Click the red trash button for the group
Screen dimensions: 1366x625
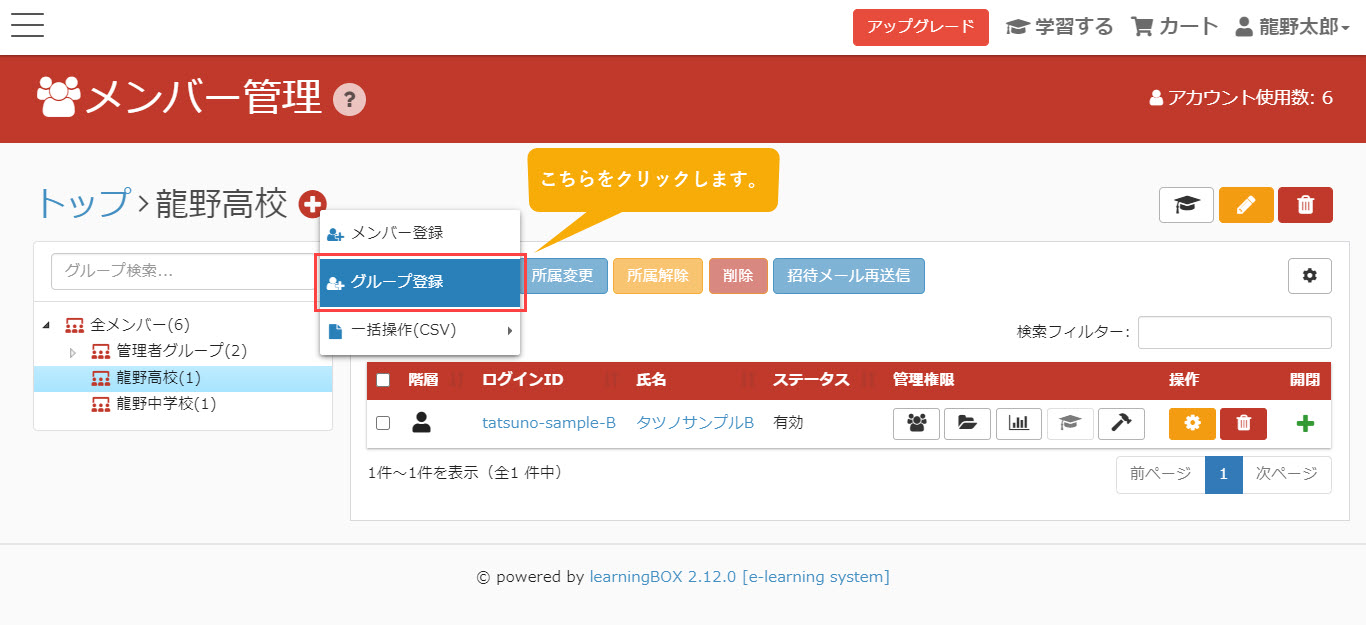1305,204
